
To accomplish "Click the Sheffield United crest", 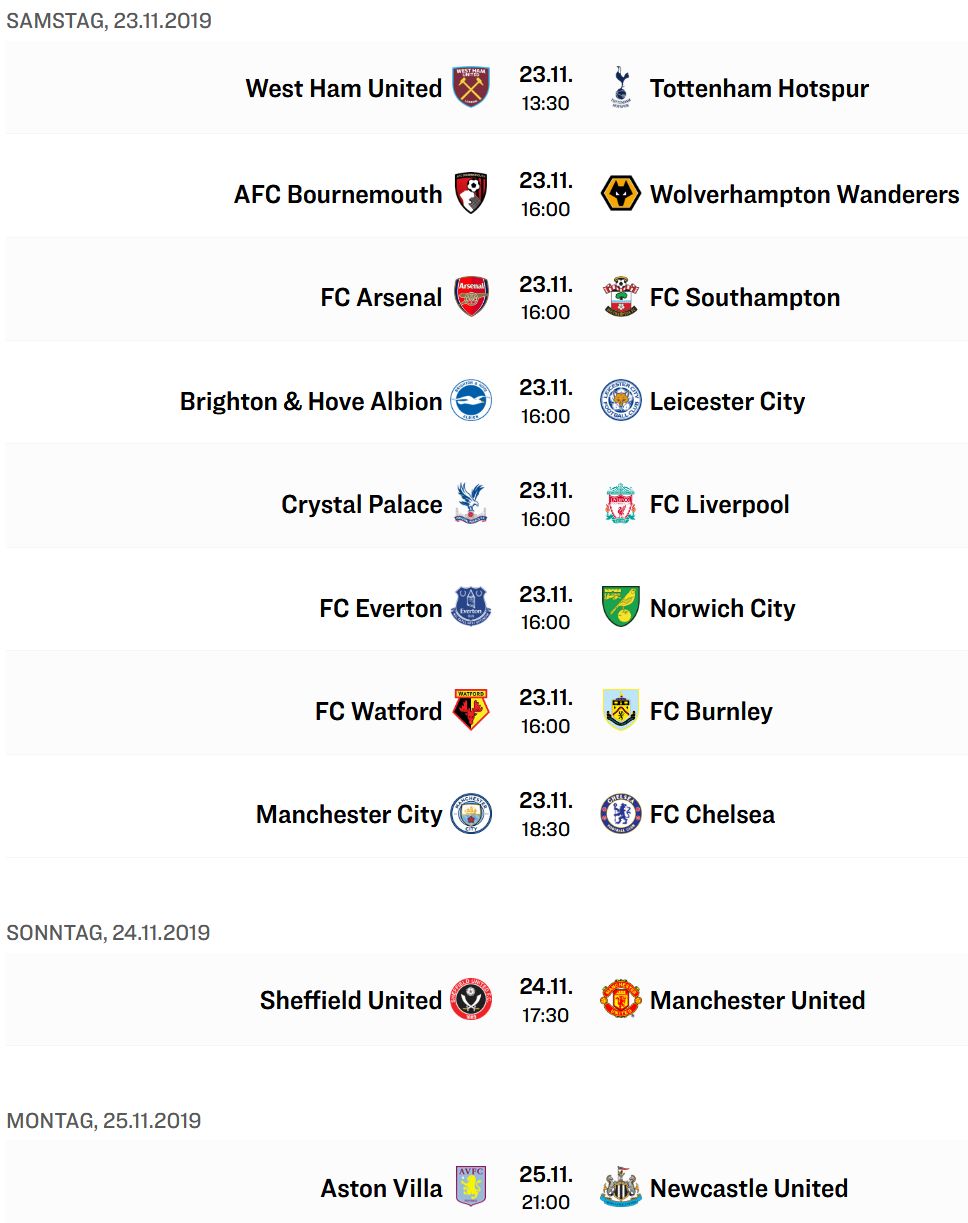I will pyautogui.click(x=471, y=1000).
